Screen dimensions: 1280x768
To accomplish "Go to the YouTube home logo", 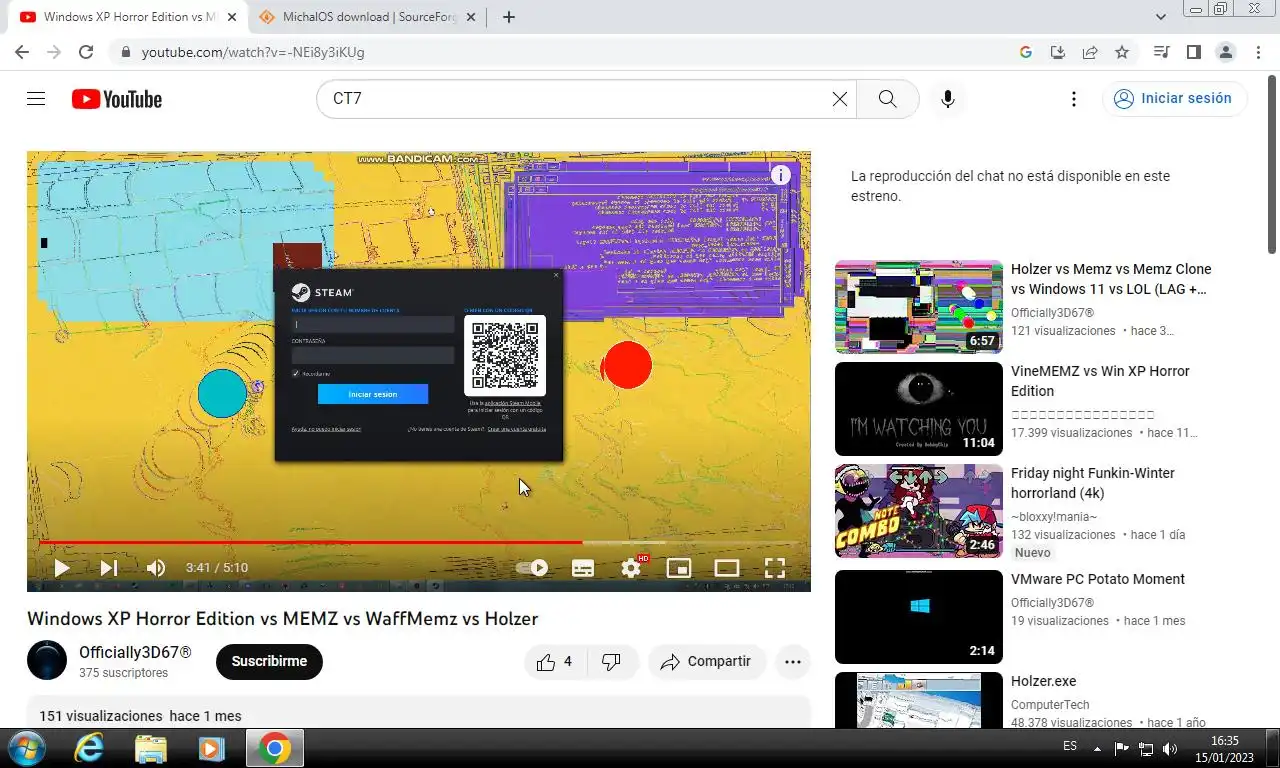I will point(116,99).
